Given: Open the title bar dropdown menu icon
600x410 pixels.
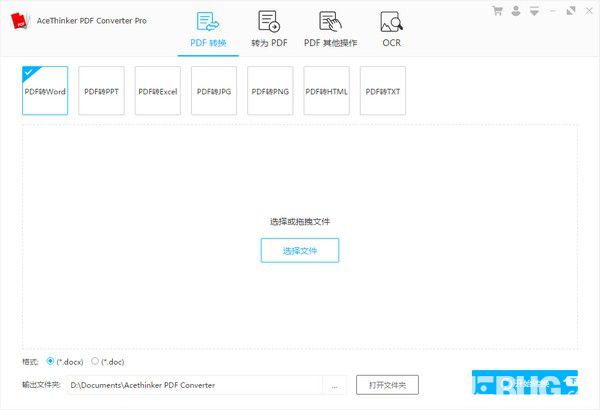Looking at the screenshot, I should tap(534, 11).
